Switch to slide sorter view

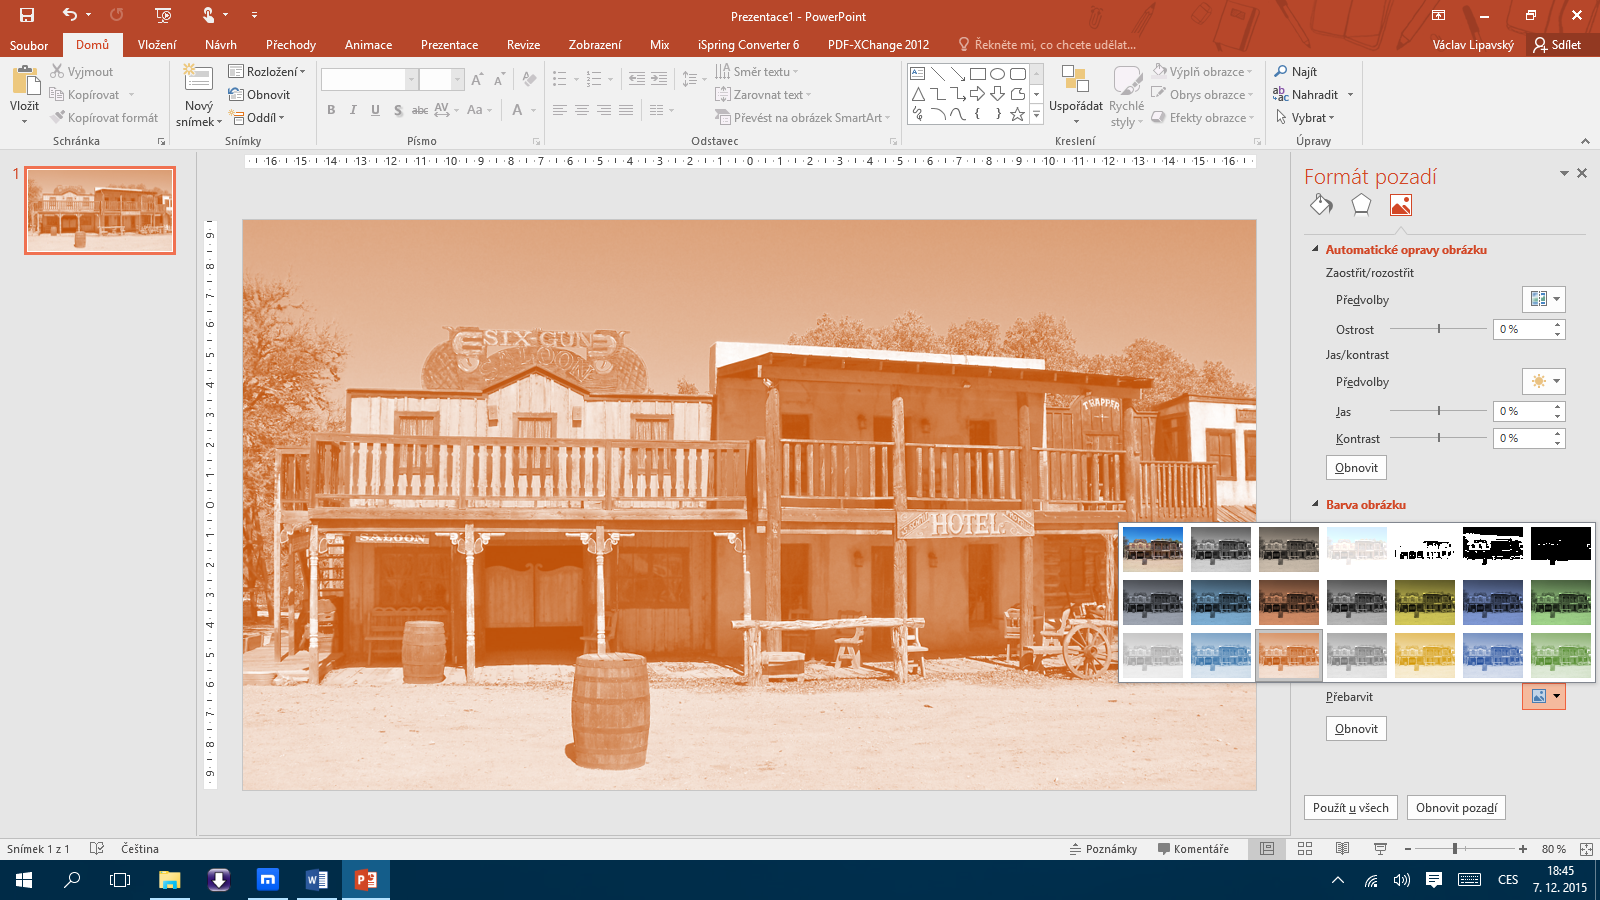[x=1305, y=848]
